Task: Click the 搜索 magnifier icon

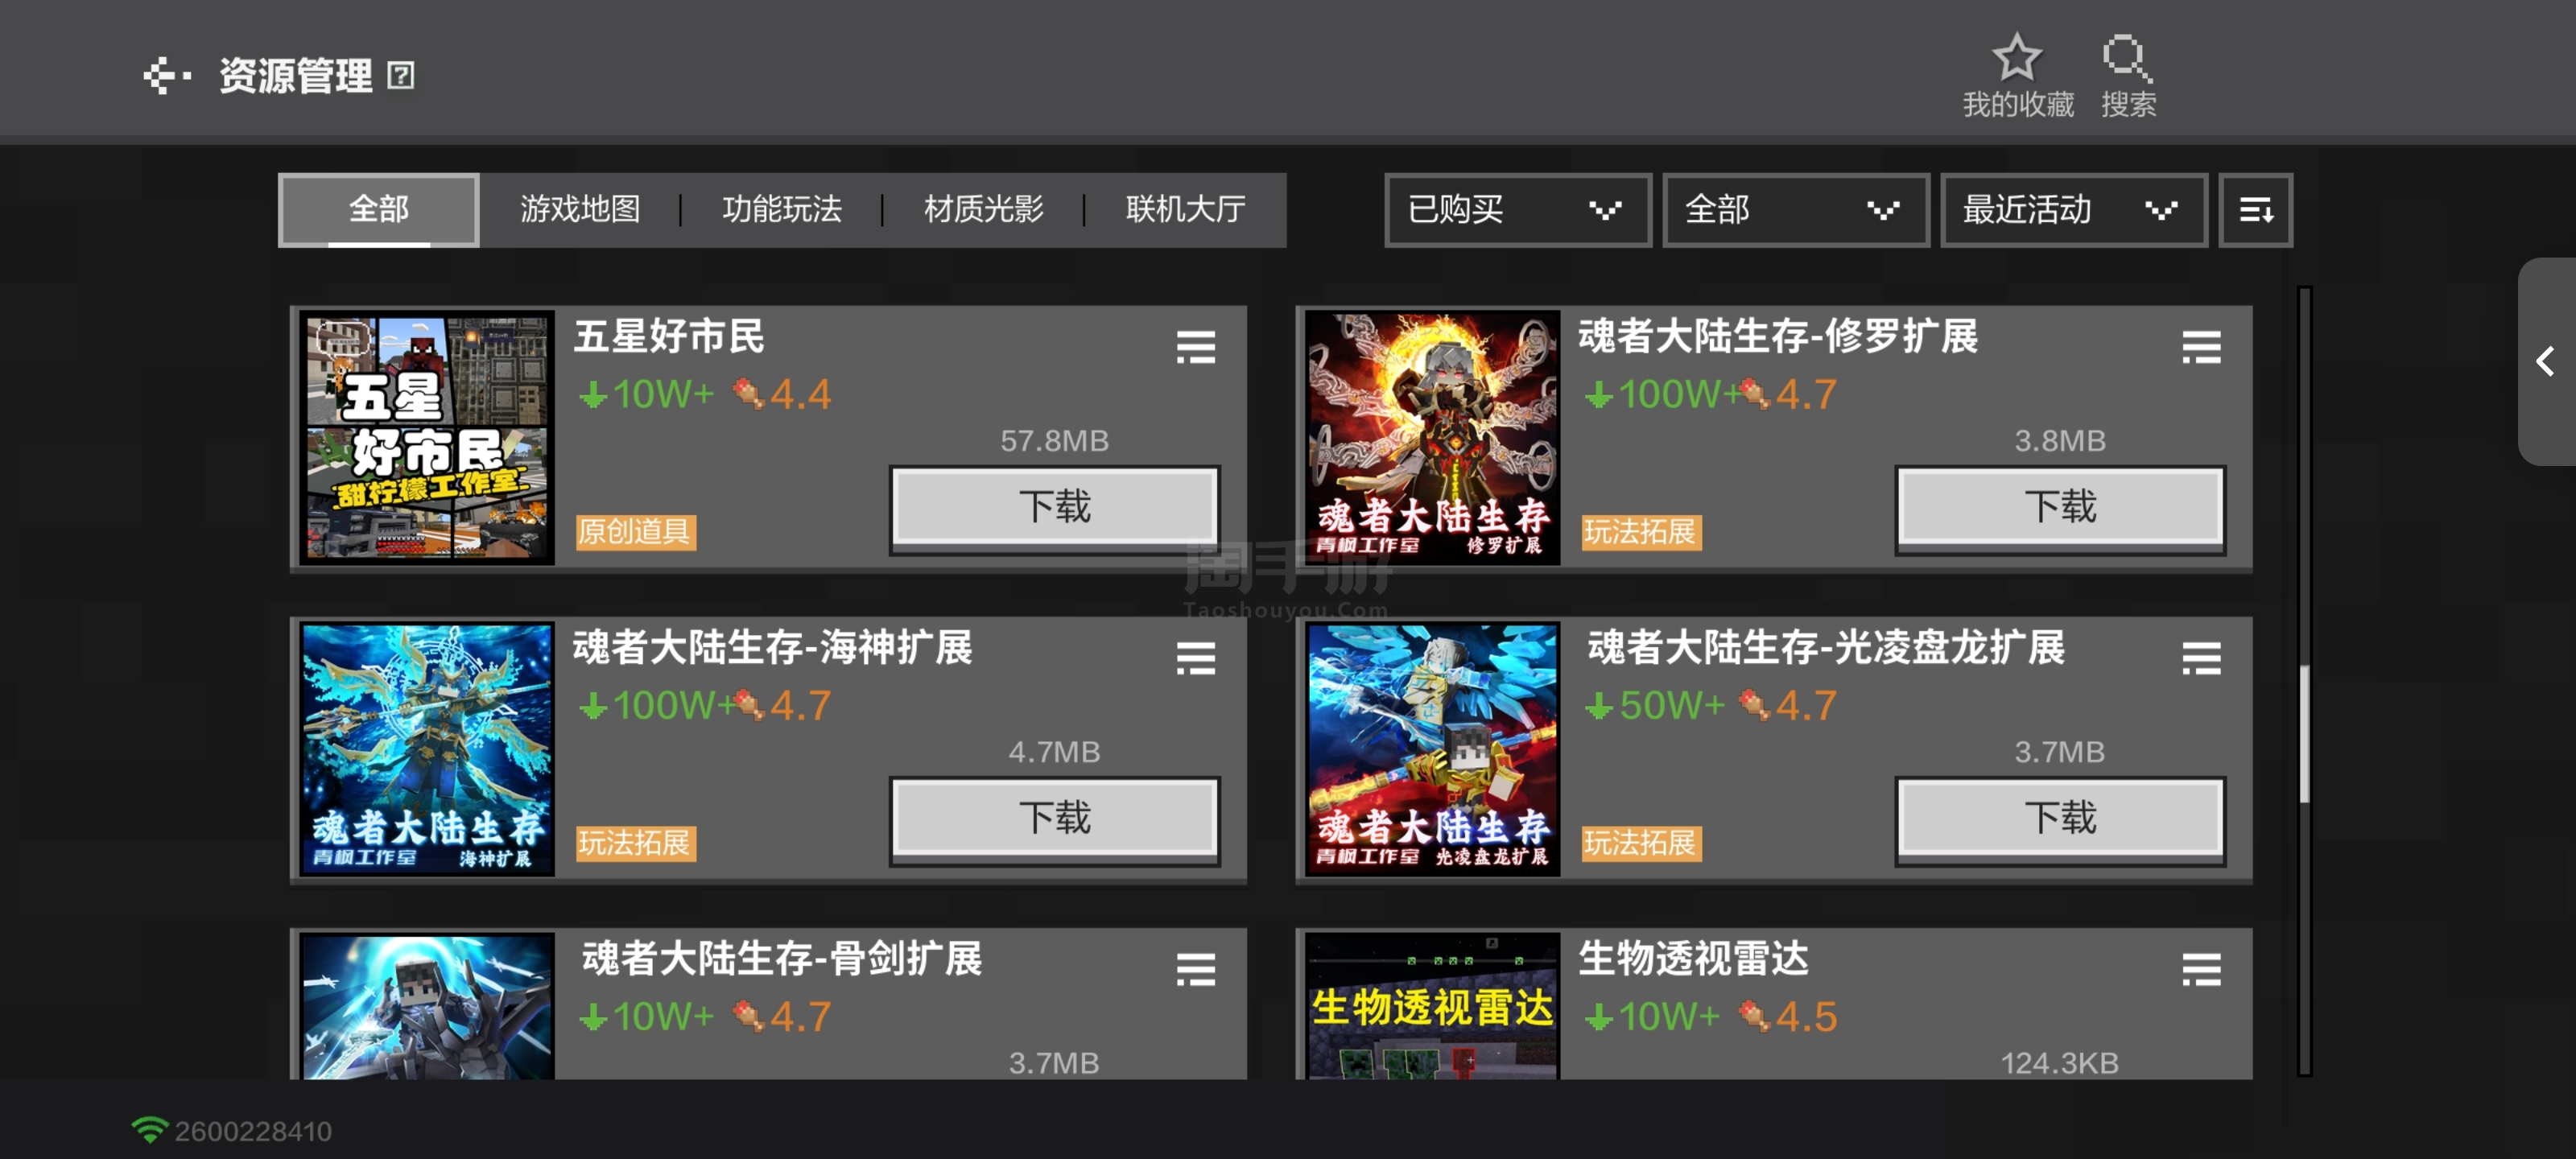Action: [x=2126, y=57]
